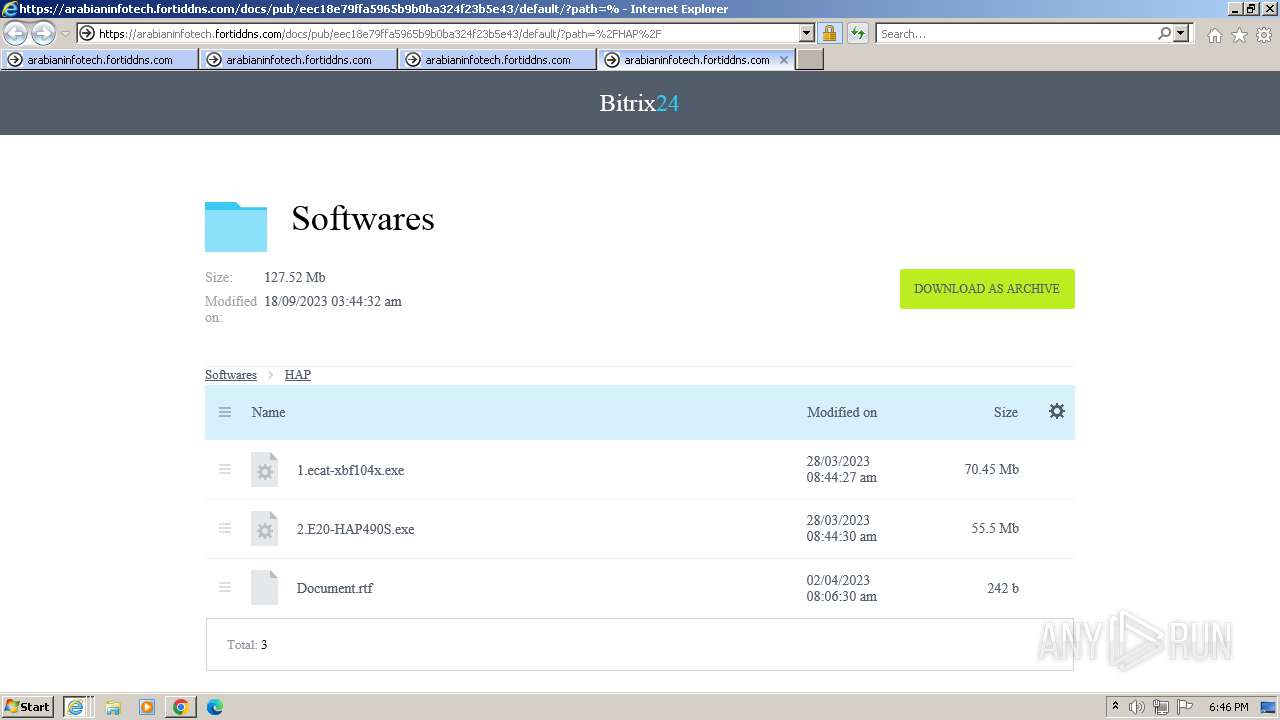Click the 70.45 Mb size value
The height and width of the screenshot is (720, 1280).
(992, 469)
